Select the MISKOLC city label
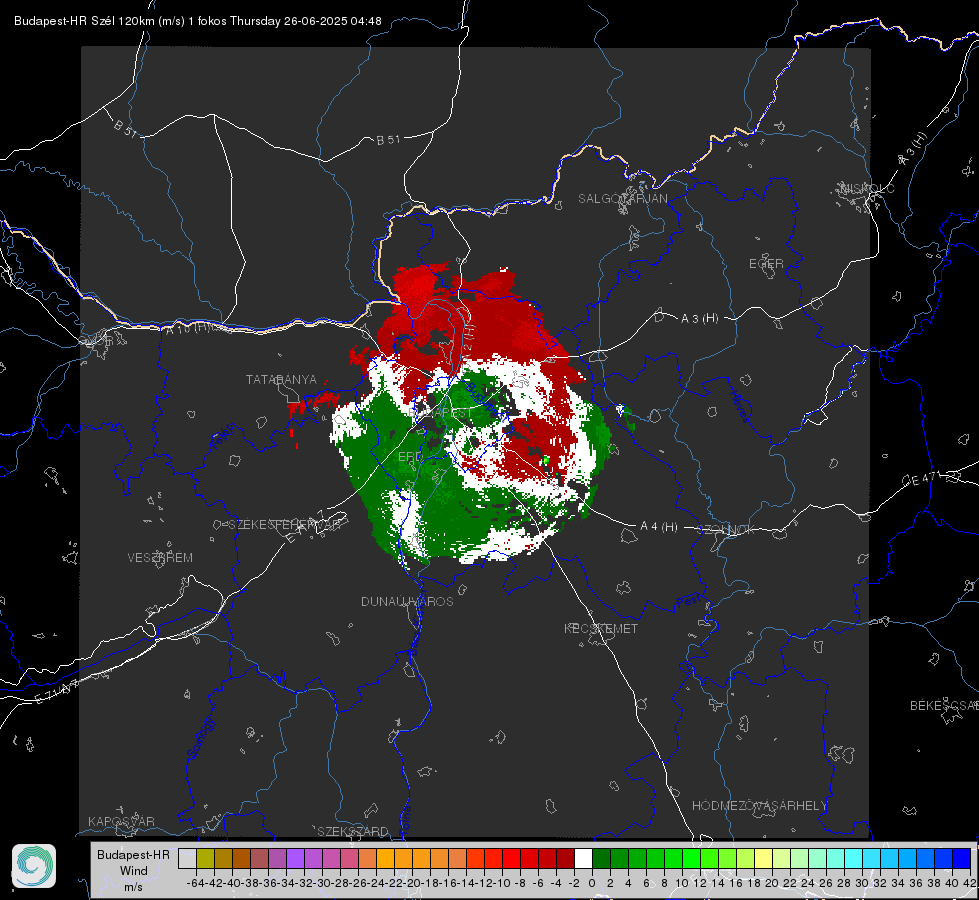This screenshot has width=979, height=900. point(868,188)
